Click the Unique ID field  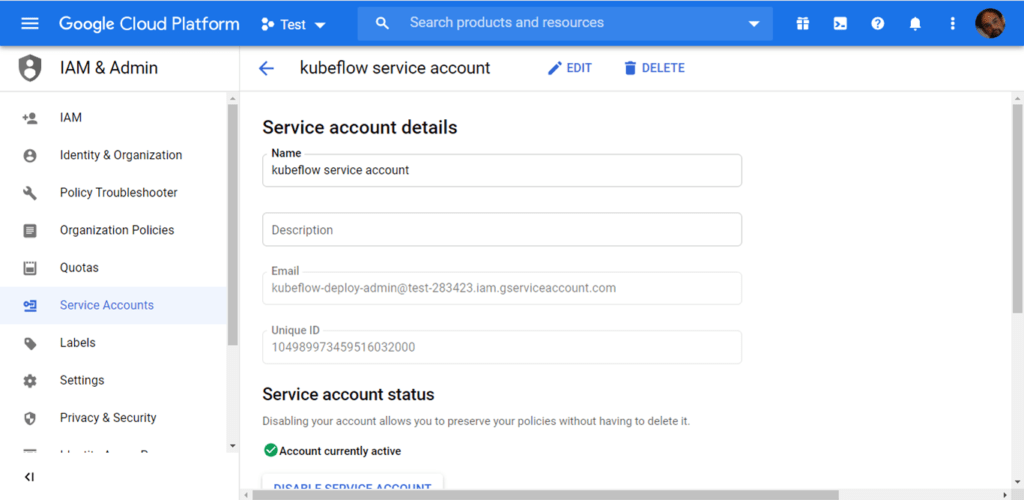click(x=502, y=347)
